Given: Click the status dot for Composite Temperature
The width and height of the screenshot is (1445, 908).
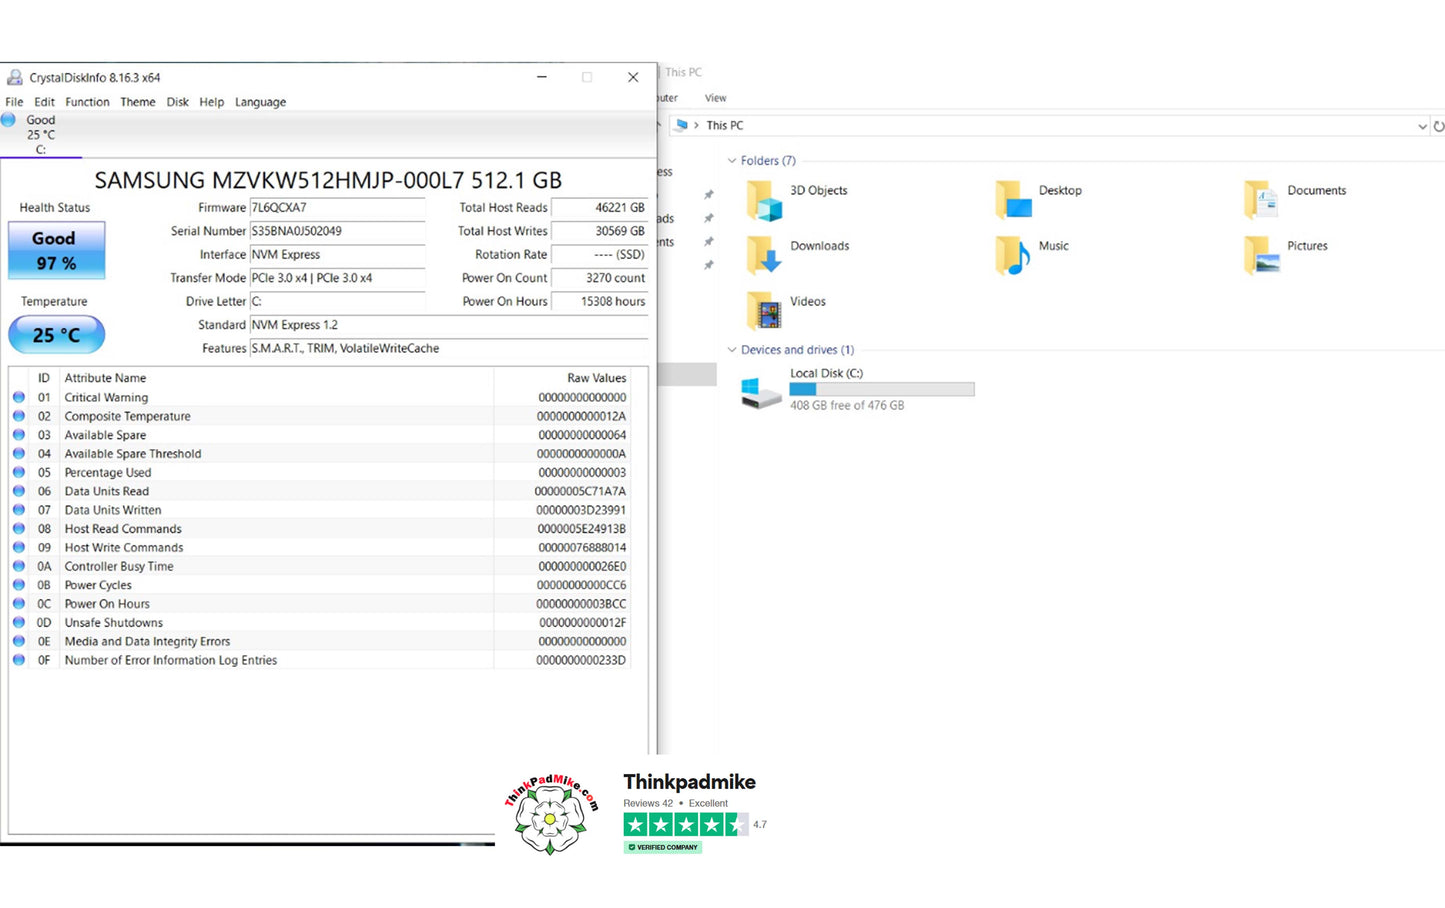Looking at the screenshot, I should point(19,416).
